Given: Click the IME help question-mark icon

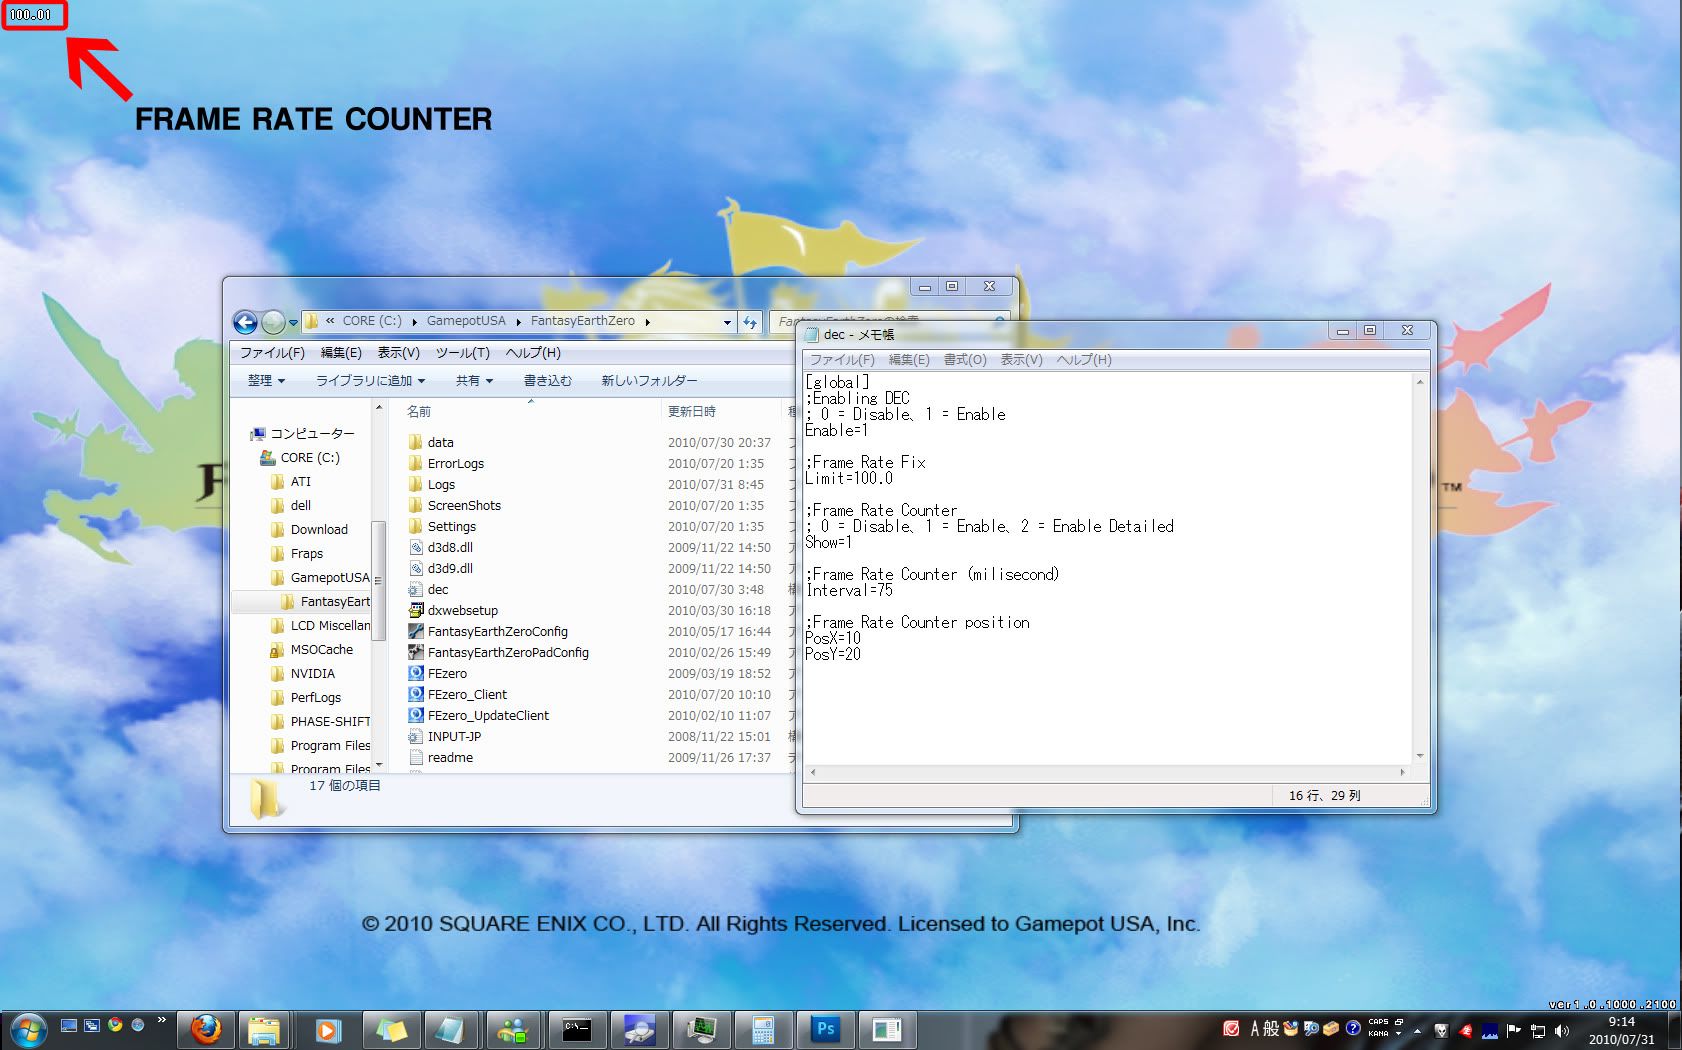Looking at the screenshot, I should (x=1353, y=1028).
